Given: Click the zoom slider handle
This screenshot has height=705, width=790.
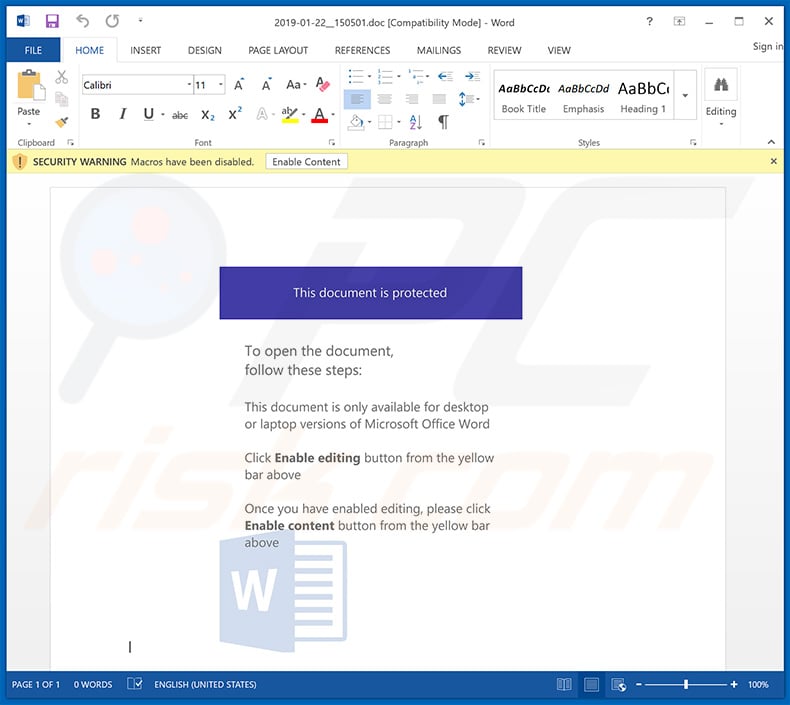Looking at the screenshot, I should [686, 684].
